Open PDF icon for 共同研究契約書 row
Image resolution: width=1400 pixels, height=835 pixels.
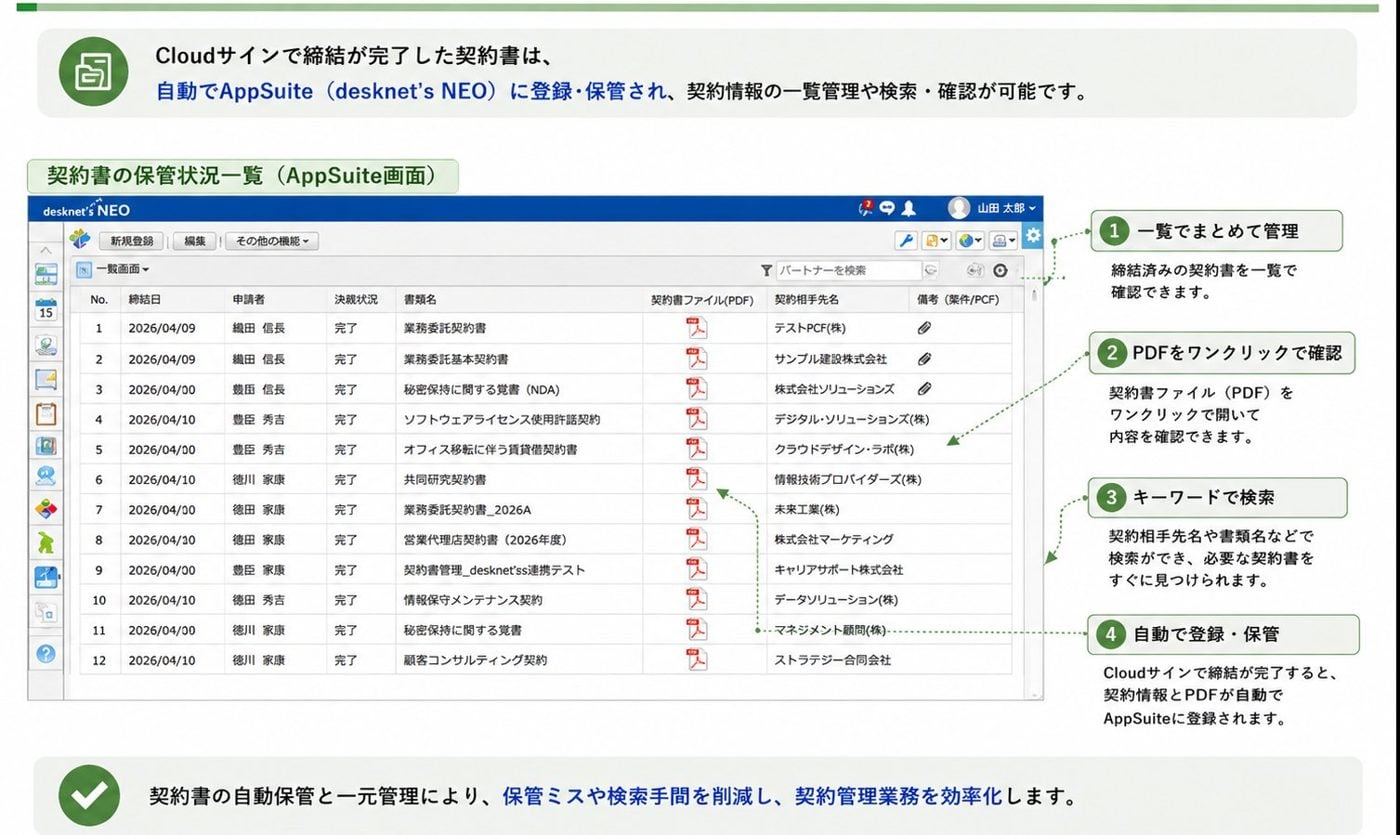tap(696, 479)
